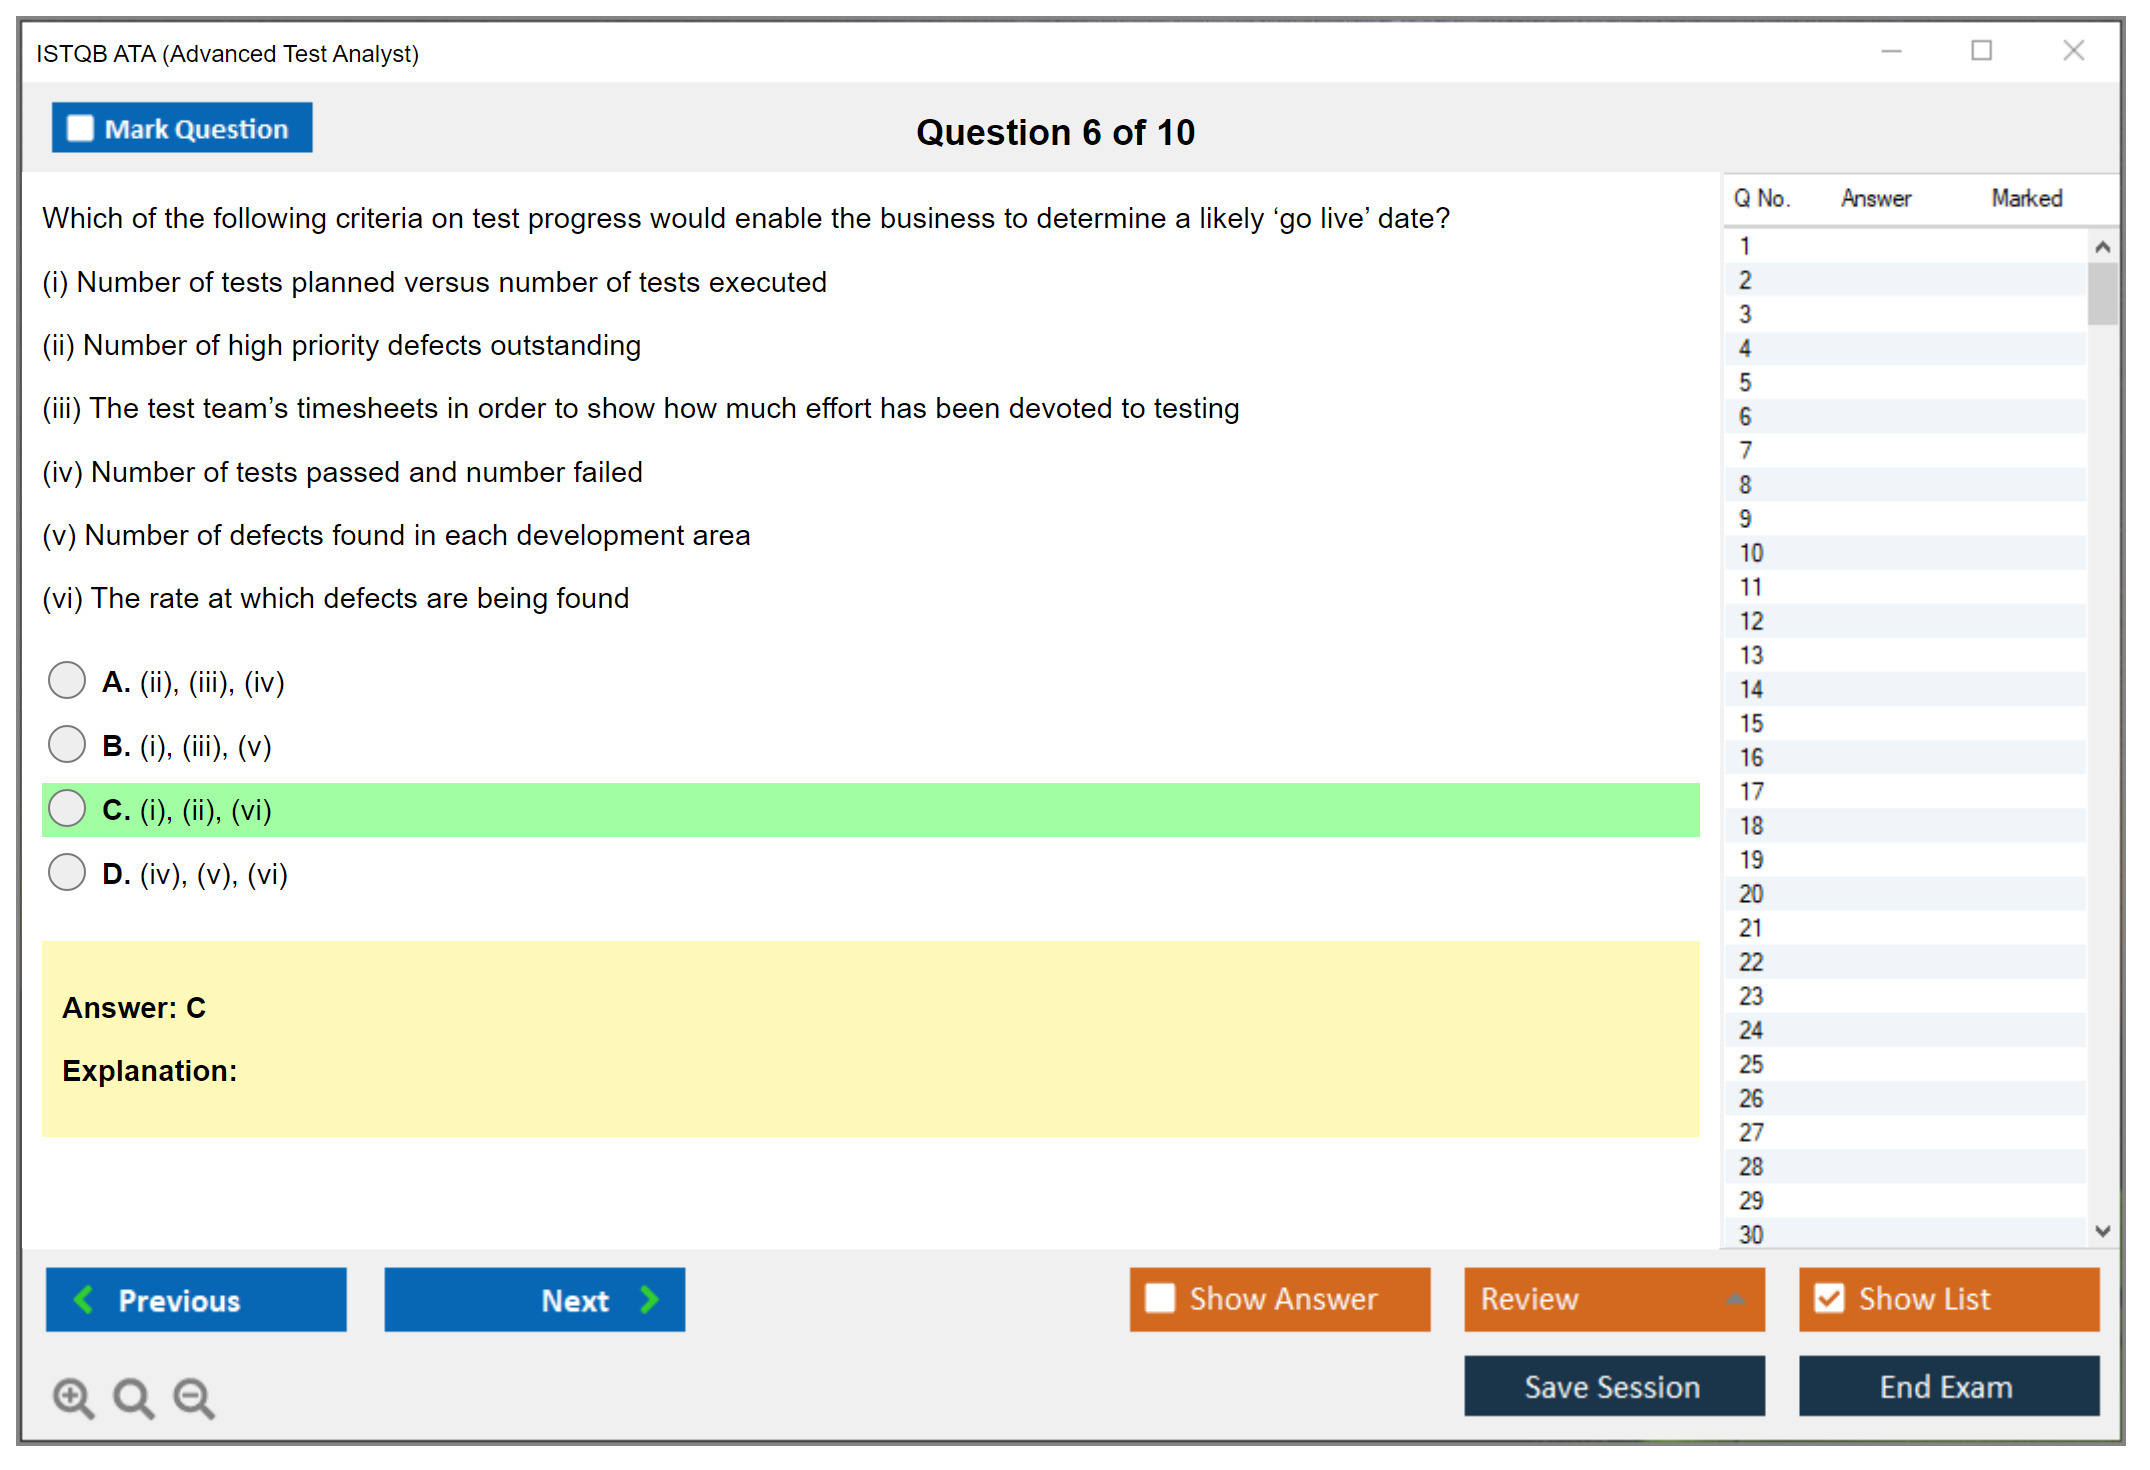Image resolution: width=2150 pixels, height=1470 pixels.
Task: Minimize the exam window
Action: (x=1891, y=51)
